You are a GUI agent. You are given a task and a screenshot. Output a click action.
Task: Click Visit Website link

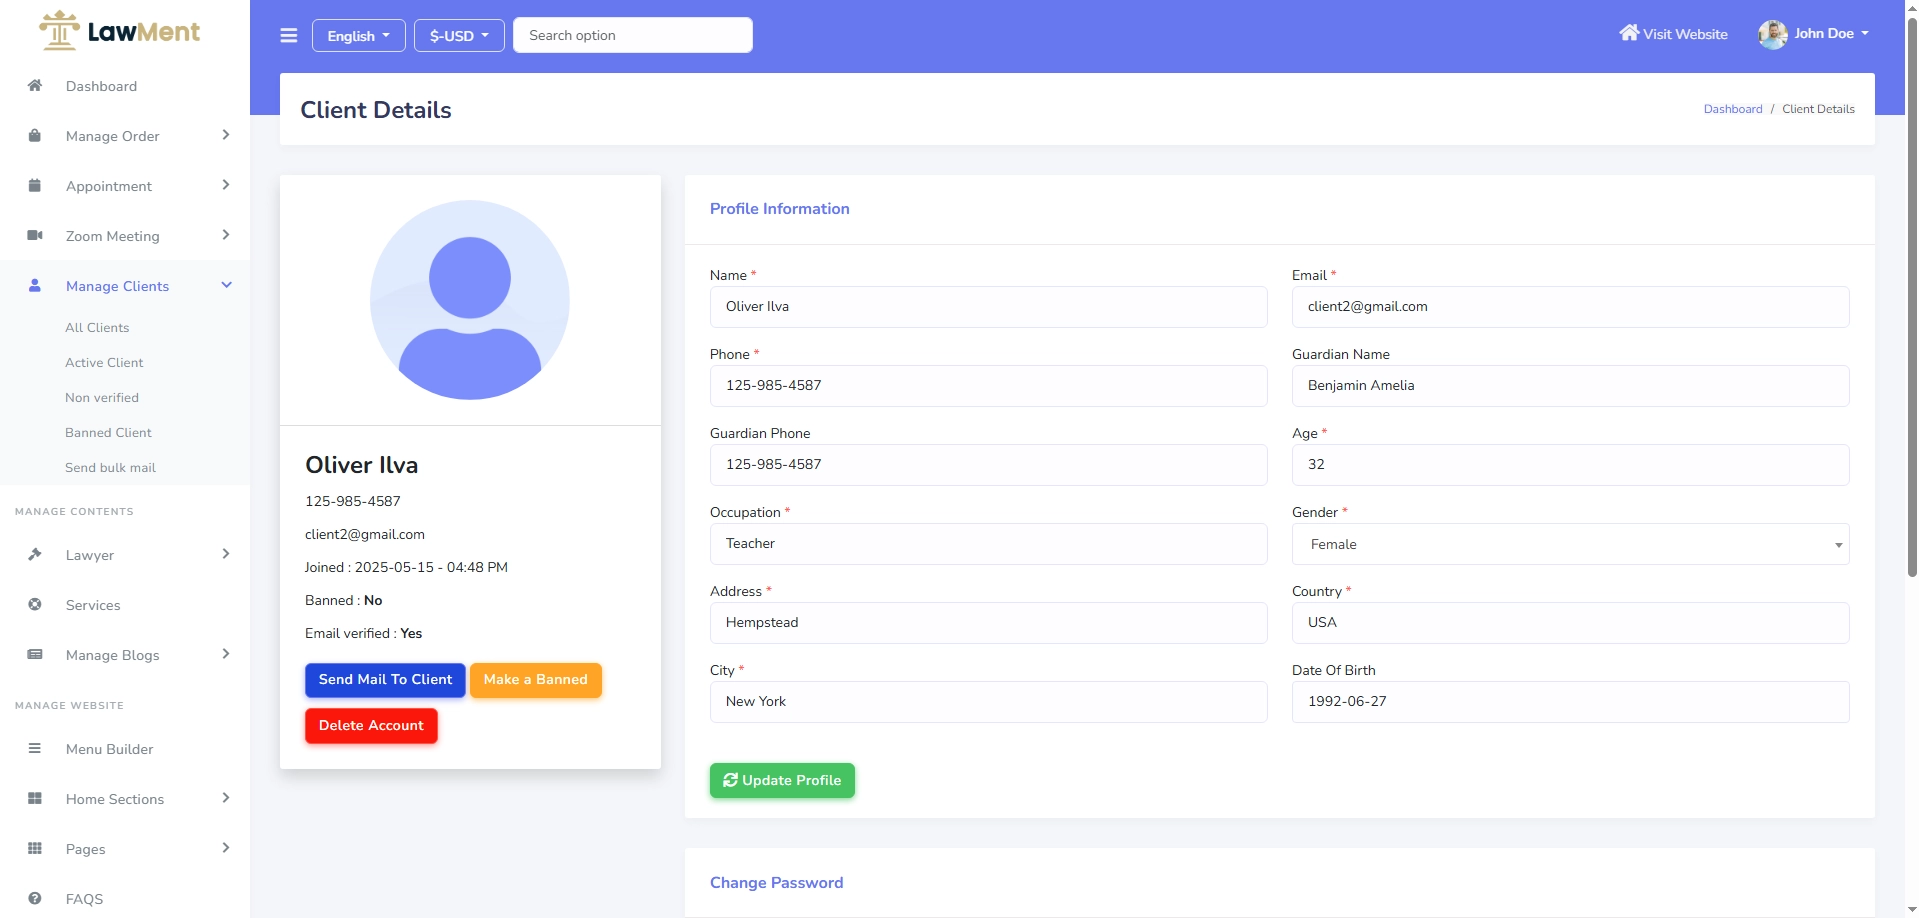[x=1673, y=34]
